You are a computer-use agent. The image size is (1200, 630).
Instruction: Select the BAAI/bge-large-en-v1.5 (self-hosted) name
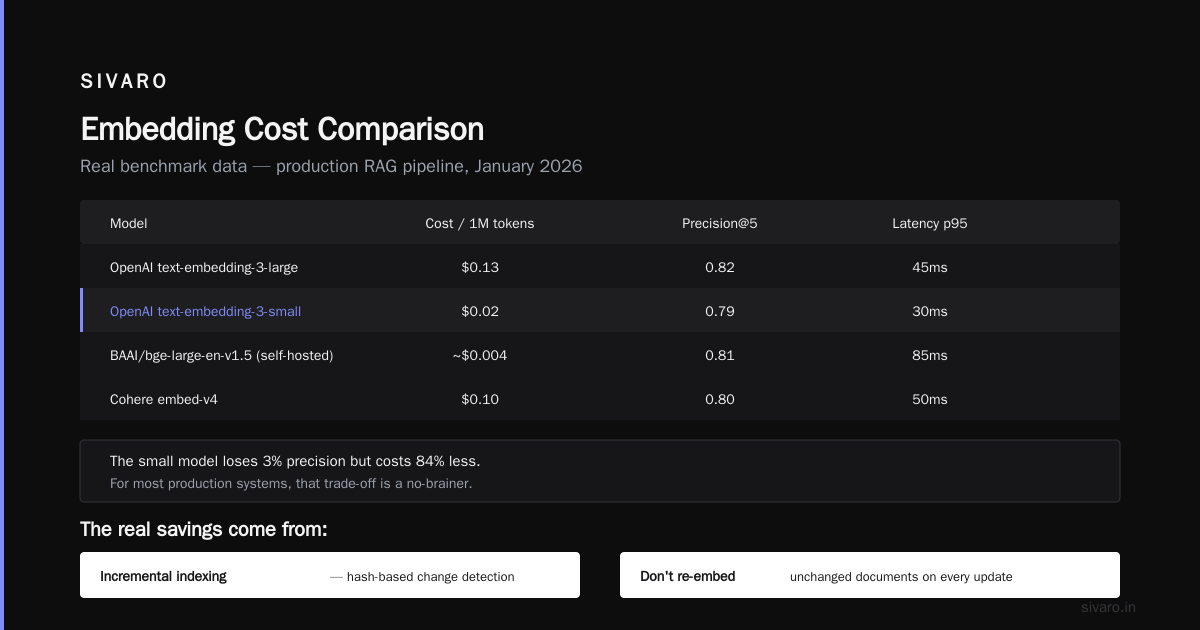221,355
